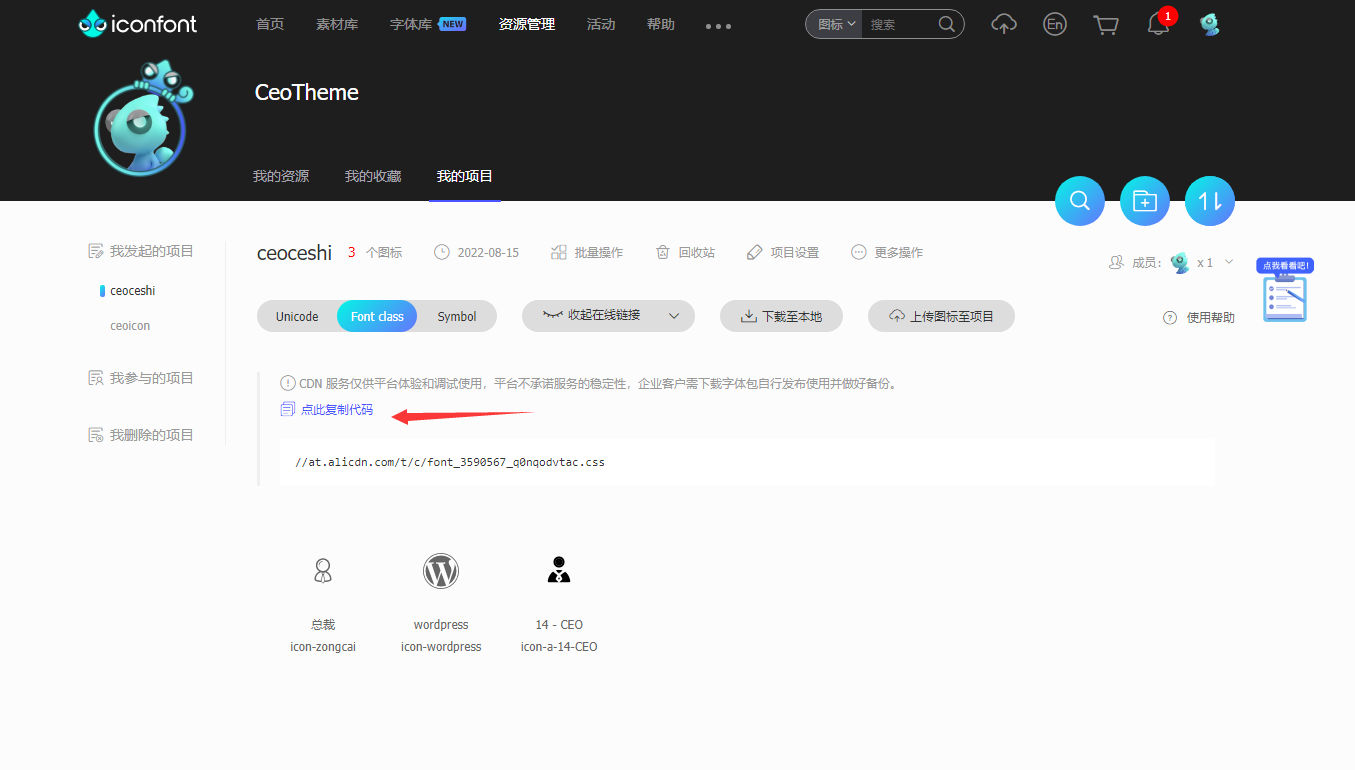The height and width of the screenshot is (770, 1355).
Task: Open the 活动 menu
Action: [601, 24]
